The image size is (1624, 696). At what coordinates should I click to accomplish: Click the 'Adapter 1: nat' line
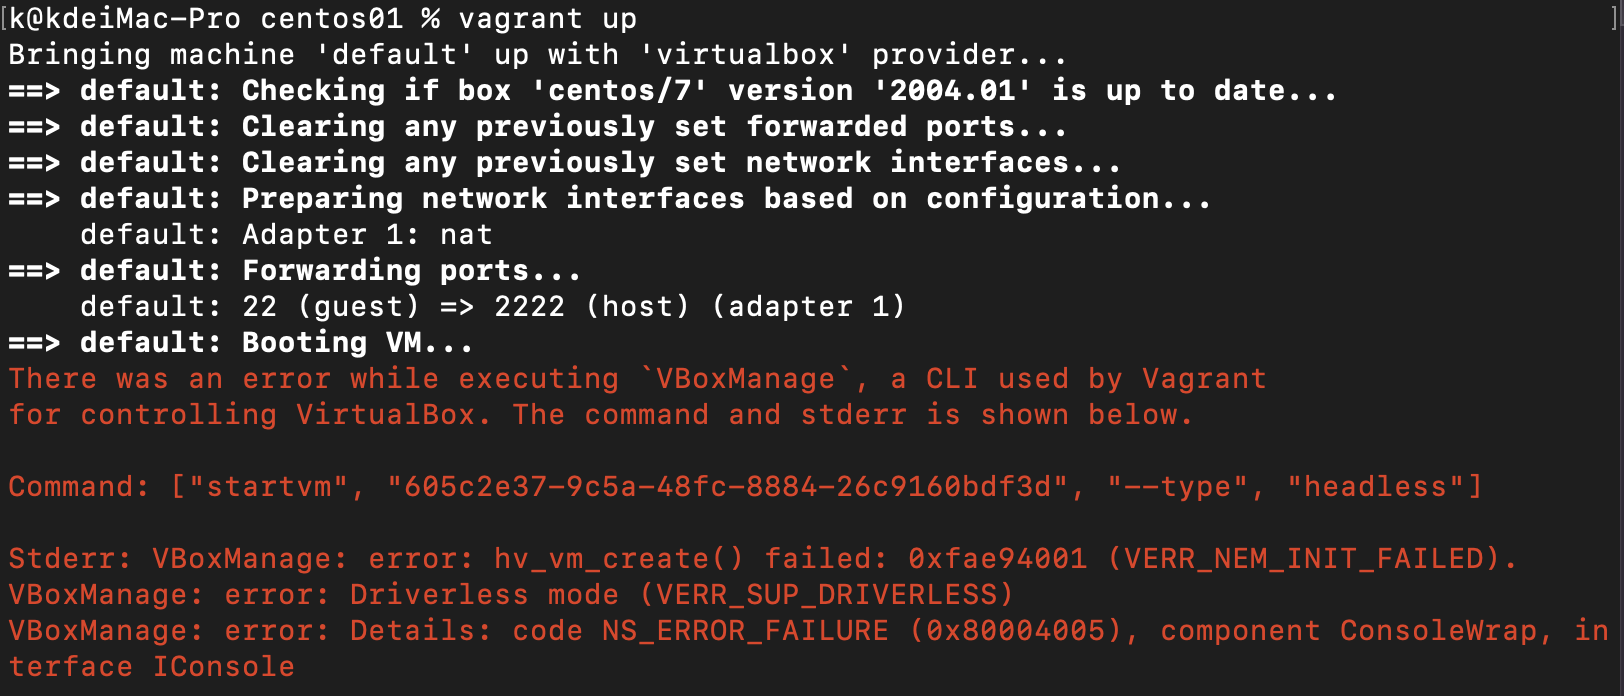click(367, 235)
